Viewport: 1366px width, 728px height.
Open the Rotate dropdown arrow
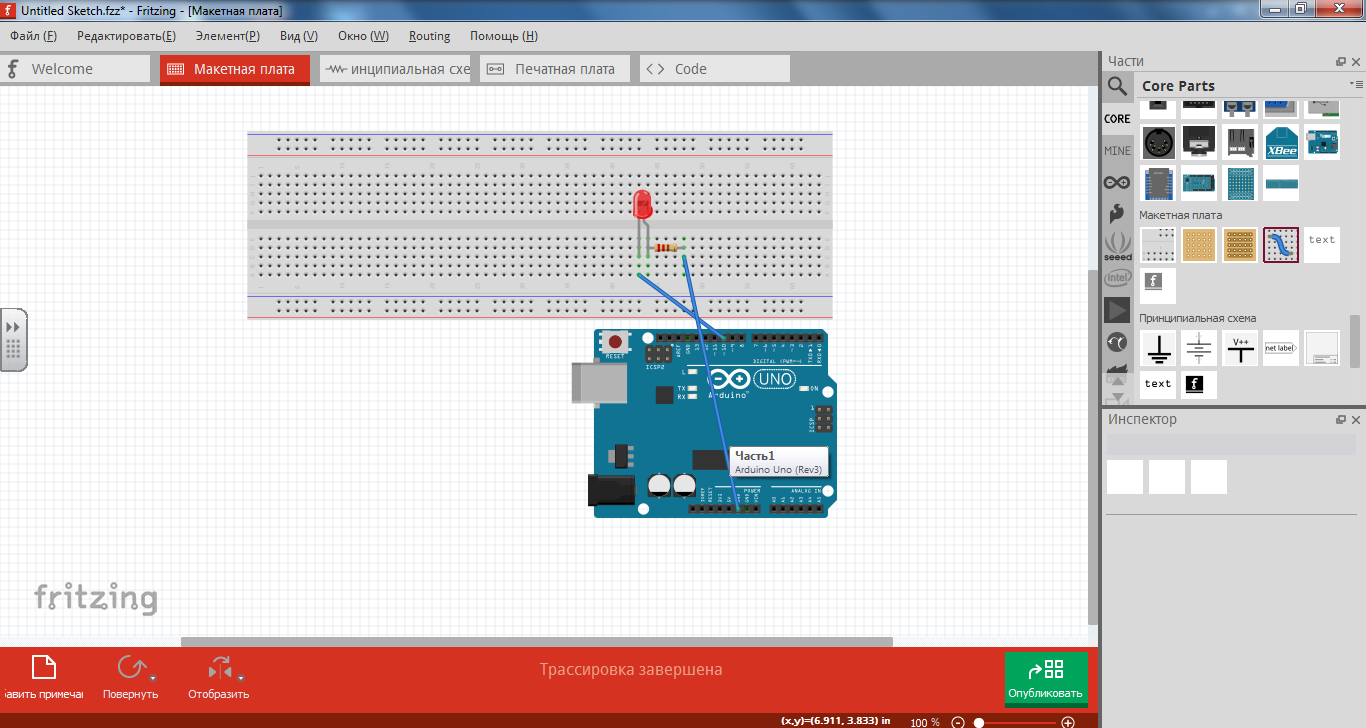click(x=153, y=678)
